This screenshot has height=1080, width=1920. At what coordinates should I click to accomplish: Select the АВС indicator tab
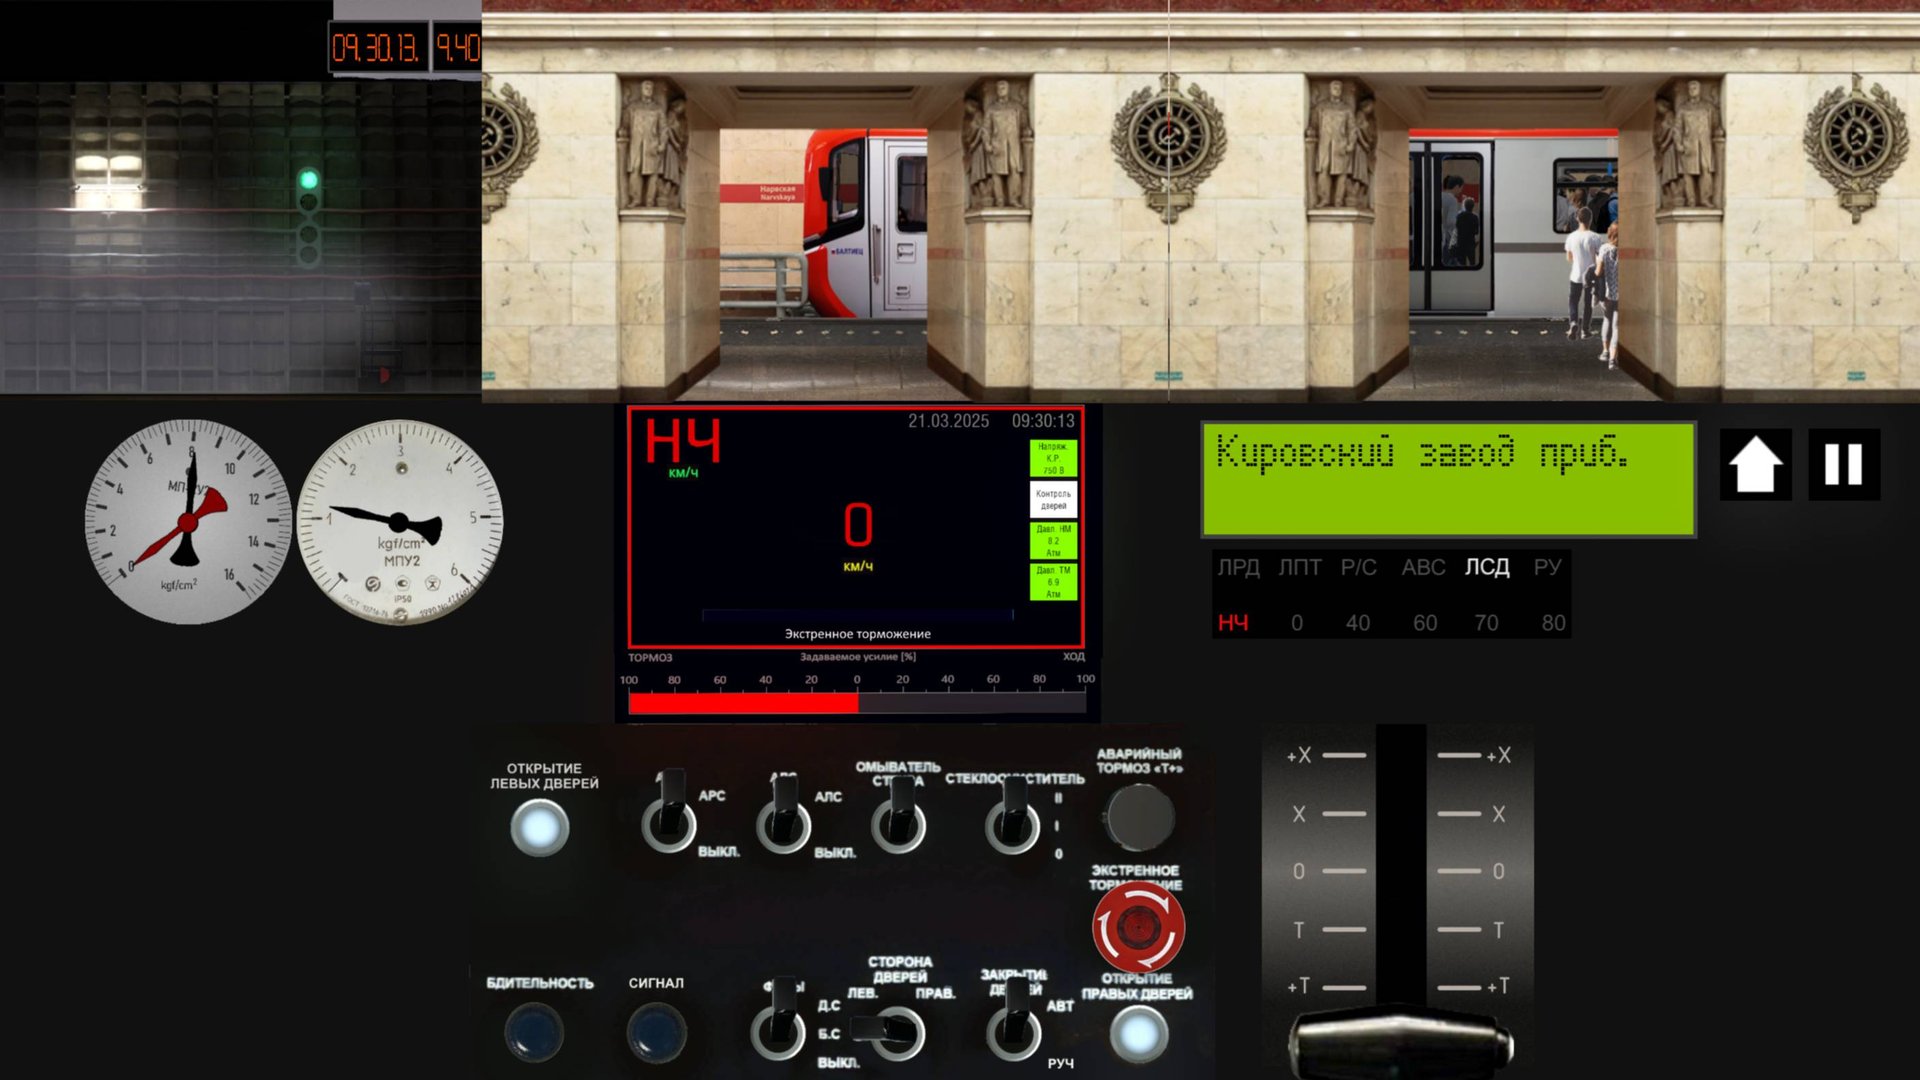point(1423,567)
